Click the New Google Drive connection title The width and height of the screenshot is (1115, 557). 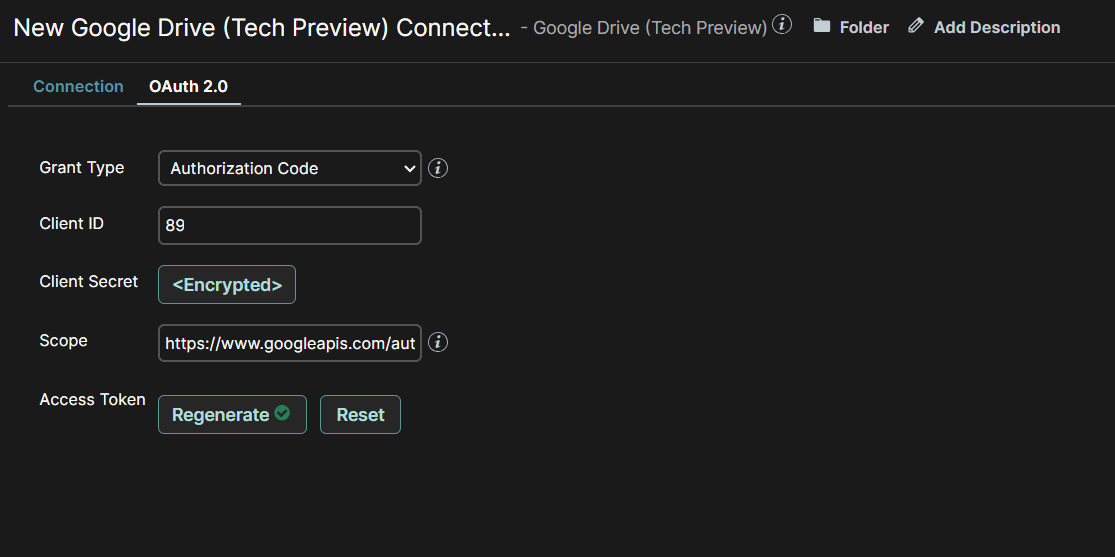click(x=262, y=27)
